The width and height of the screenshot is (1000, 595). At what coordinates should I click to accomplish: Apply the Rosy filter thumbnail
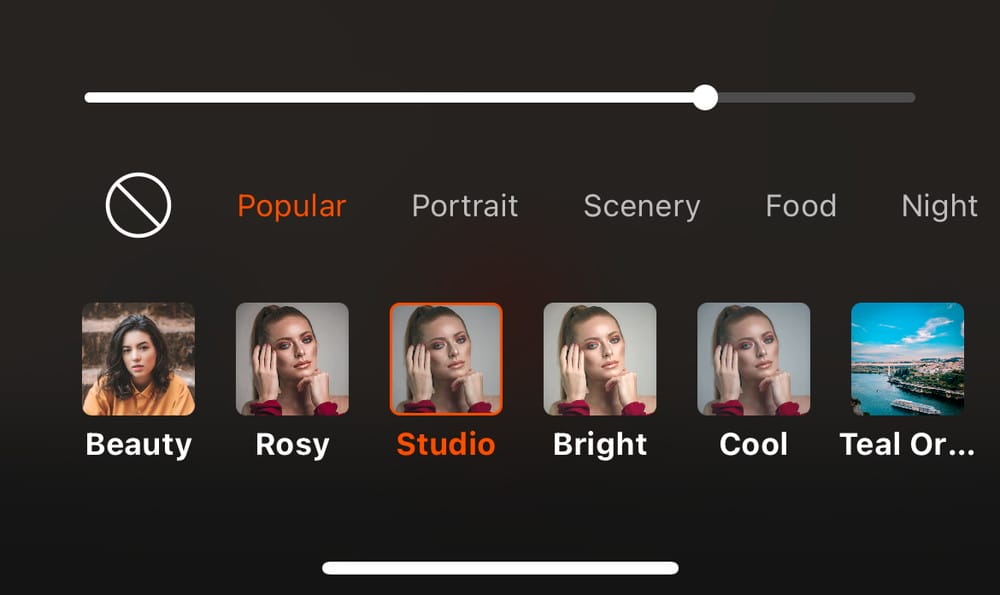pyautogui.click(x=292, y=359)
